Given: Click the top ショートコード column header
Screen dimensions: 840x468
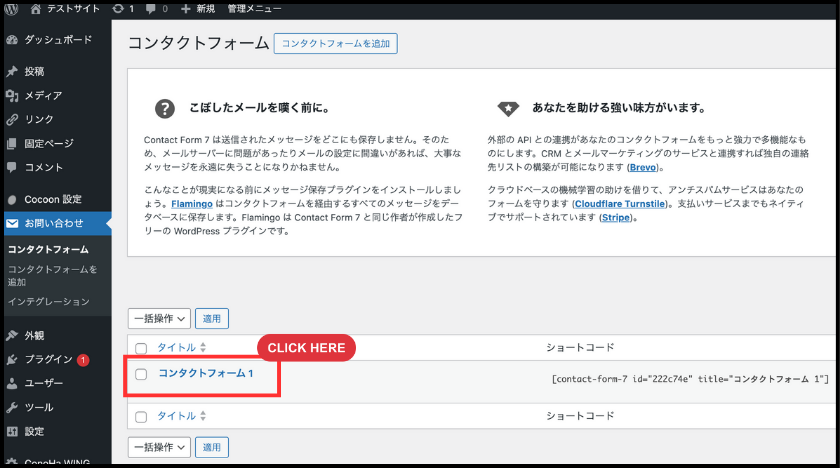Looking at the screenshot, I should tap(580, 348).
